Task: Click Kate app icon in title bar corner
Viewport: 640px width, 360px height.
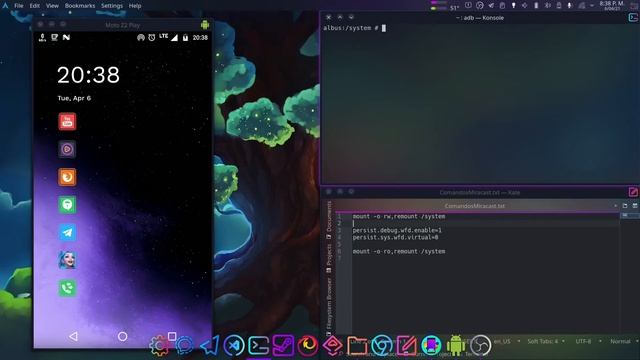Action: click(x=633, y=192)
